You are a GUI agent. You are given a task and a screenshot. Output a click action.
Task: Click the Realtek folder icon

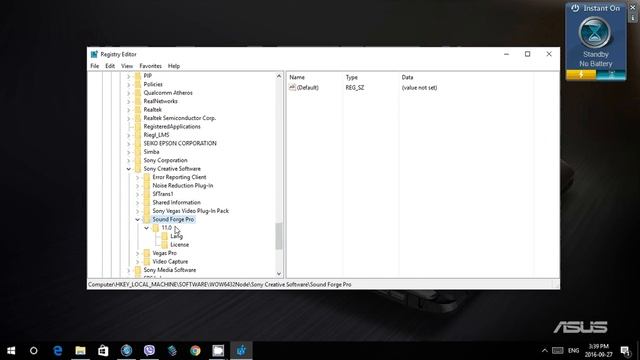[x=138, y=110]
